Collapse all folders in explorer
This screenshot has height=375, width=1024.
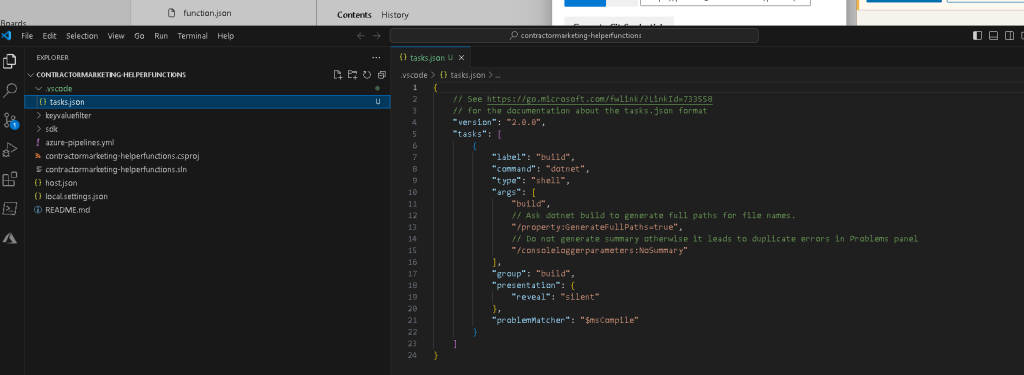click(381, 74)
